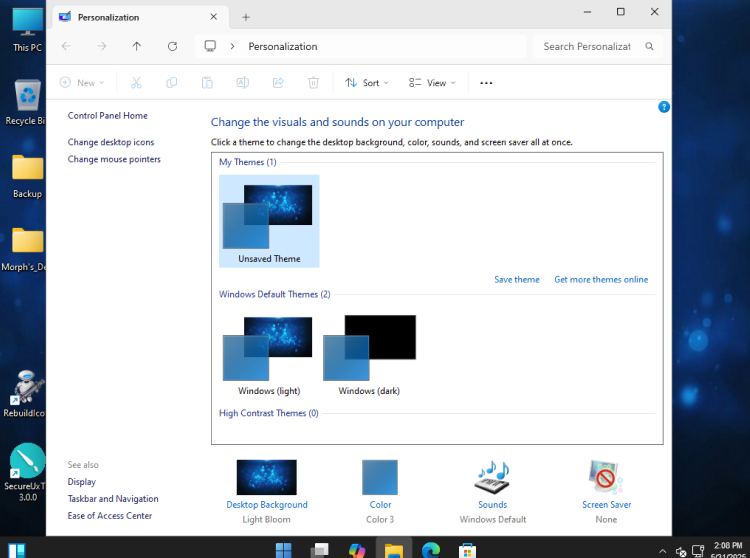The image size is (750, 558).
Task: Select the Morph's desktop folder
Action: pos(24,250)
